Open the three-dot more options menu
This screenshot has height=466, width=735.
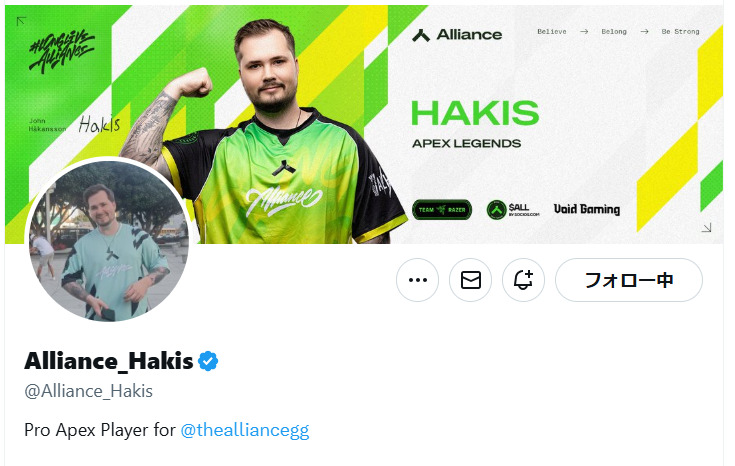[417, 280]
